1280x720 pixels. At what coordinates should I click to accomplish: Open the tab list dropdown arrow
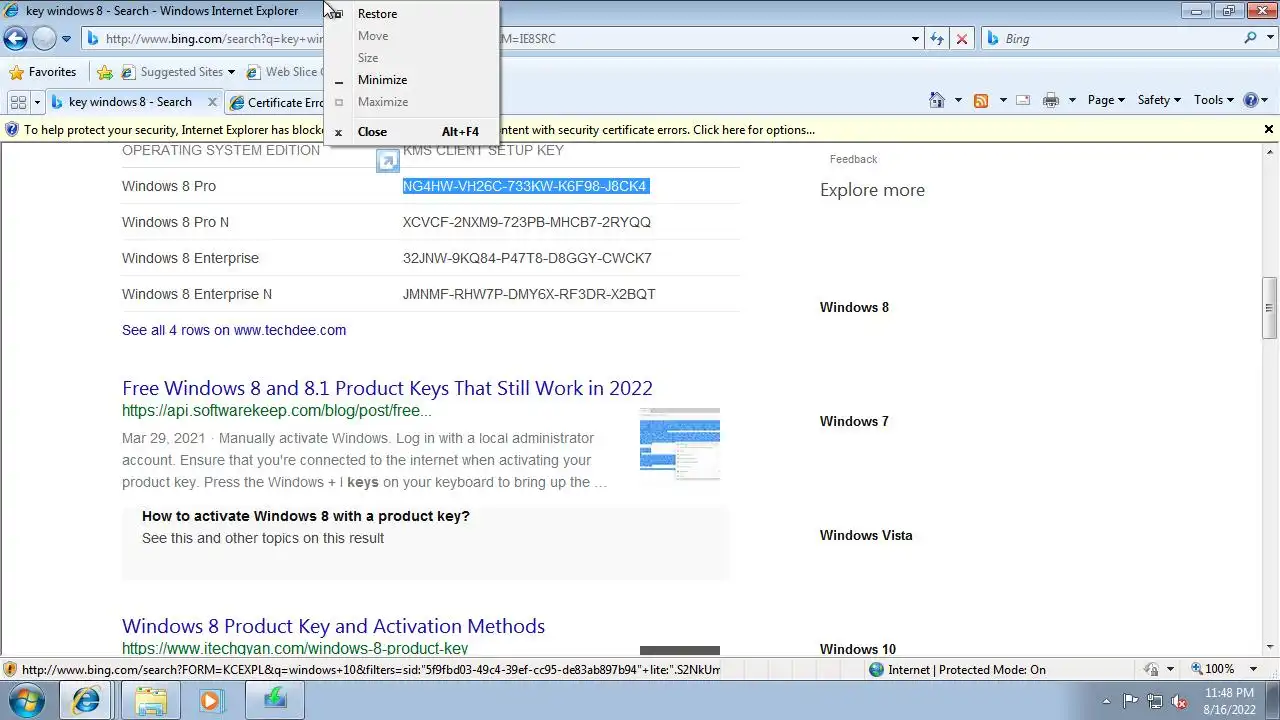tap(37, 102)
